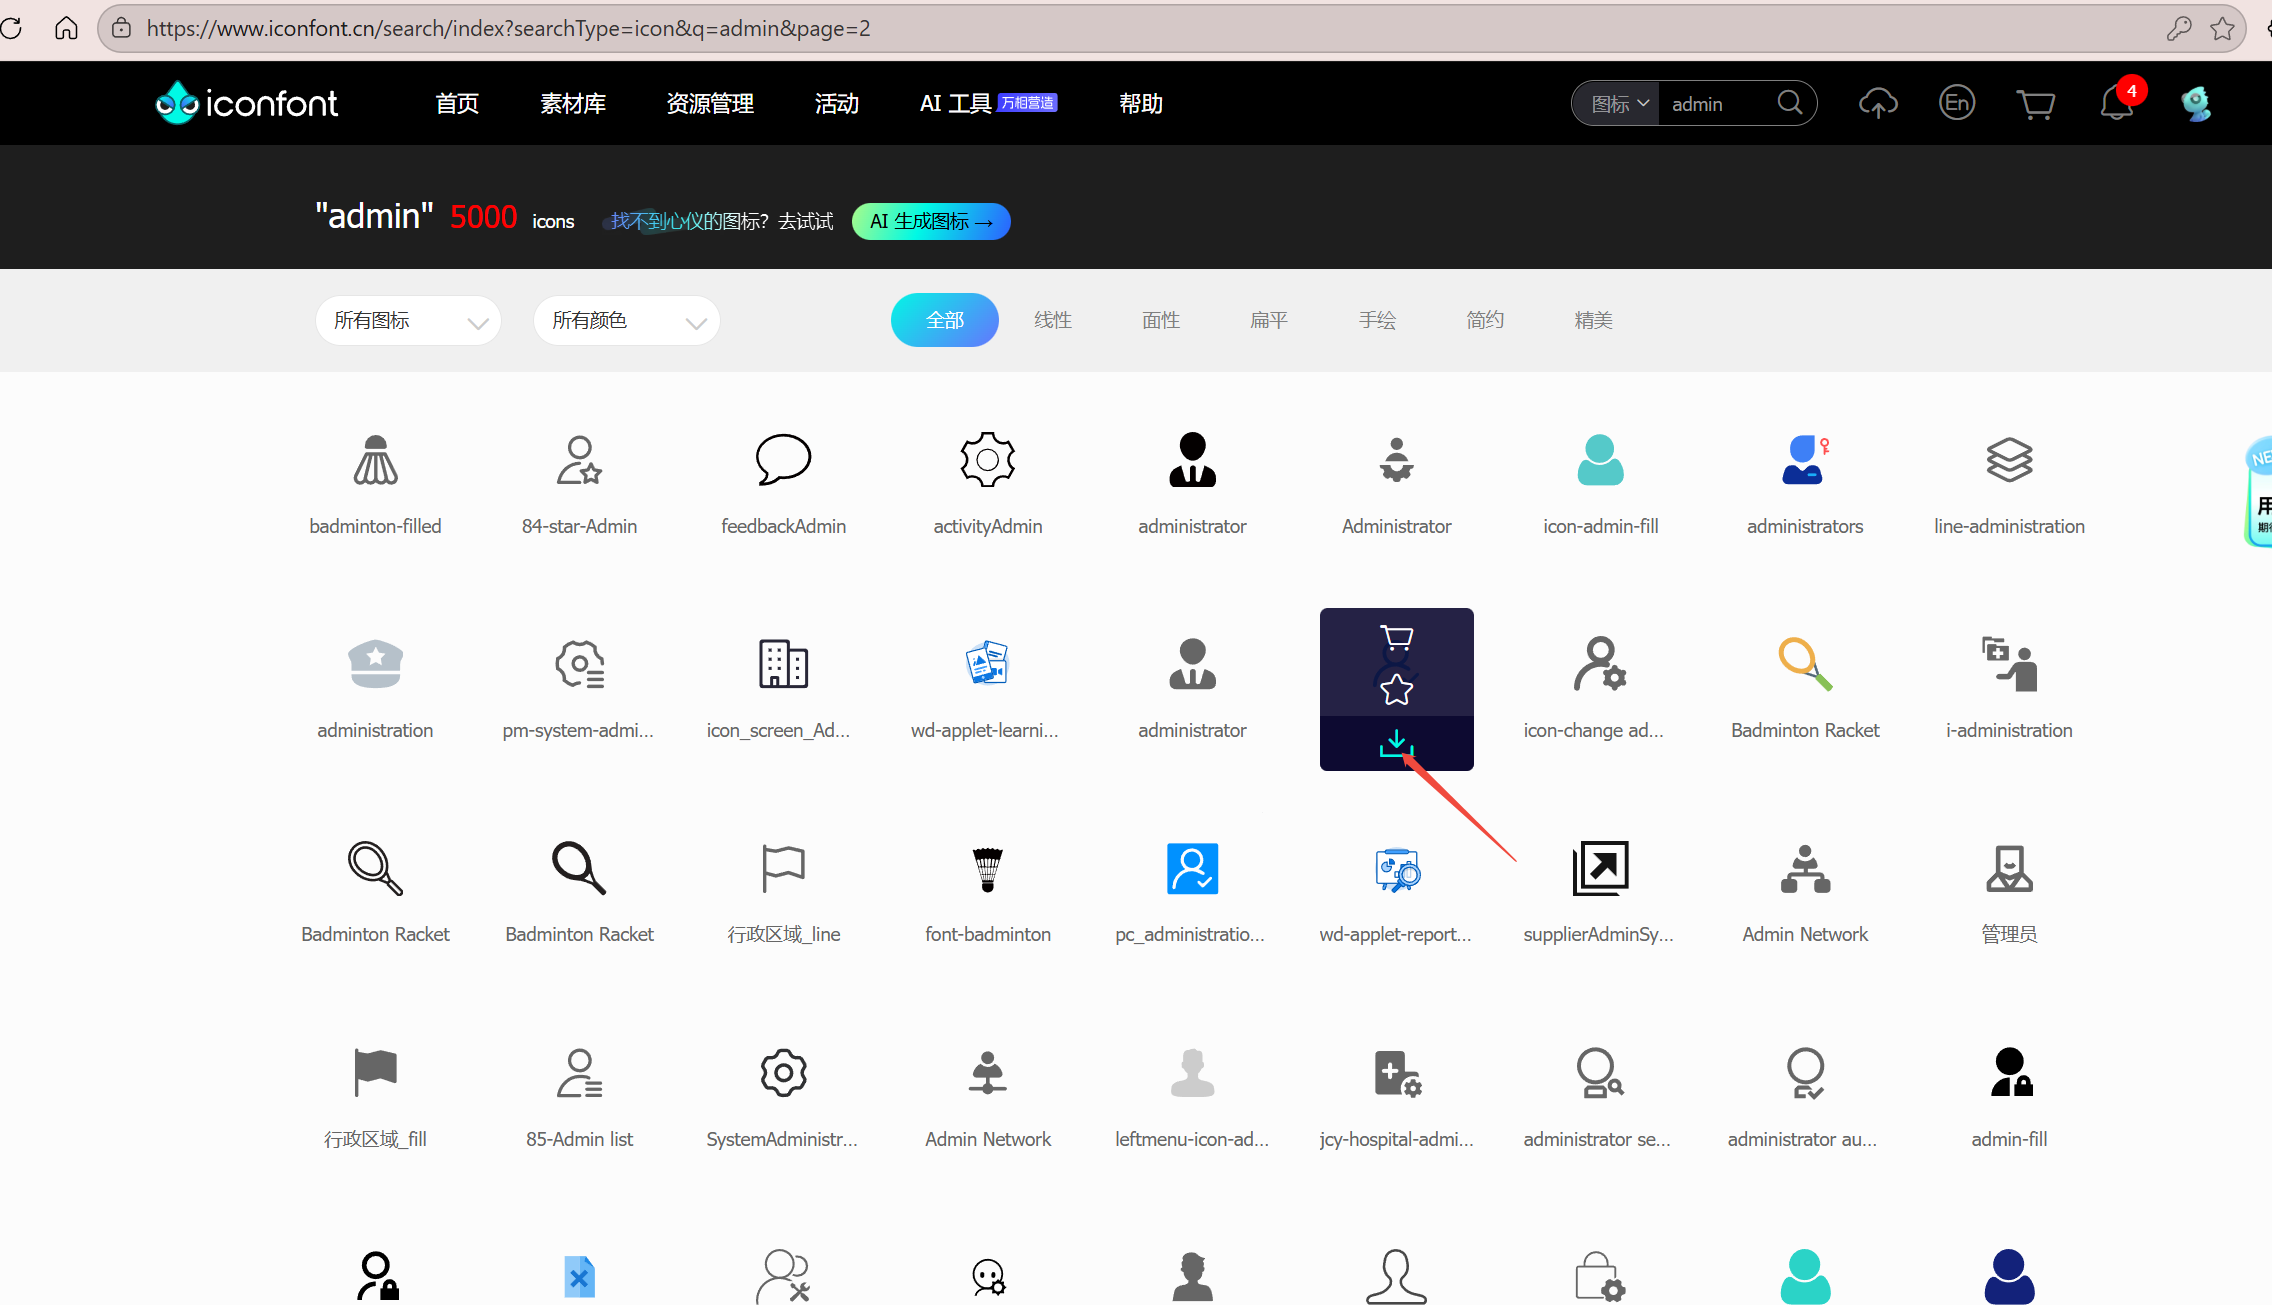Click the download icon on hovered card
The height and width of the screenshot is (1305, 2272).
(1396, 743)
